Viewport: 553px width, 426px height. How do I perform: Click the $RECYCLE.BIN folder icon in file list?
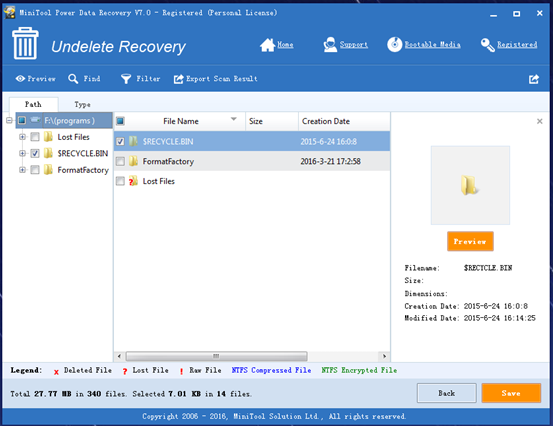(x=133, y=141)
